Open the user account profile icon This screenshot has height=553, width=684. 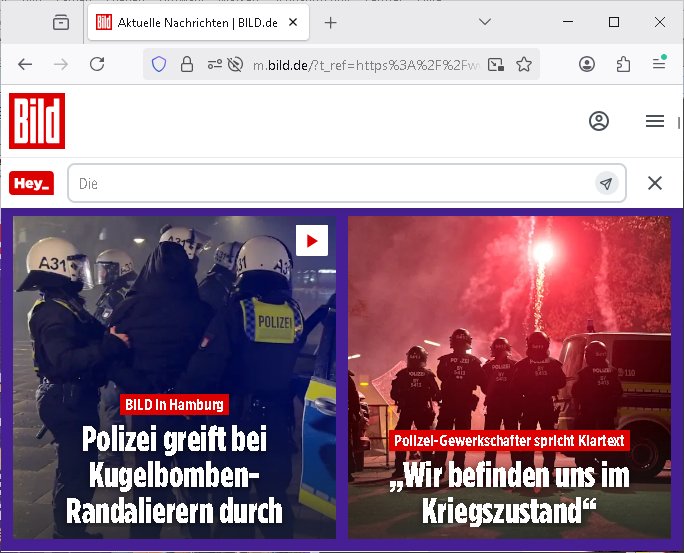599,121
